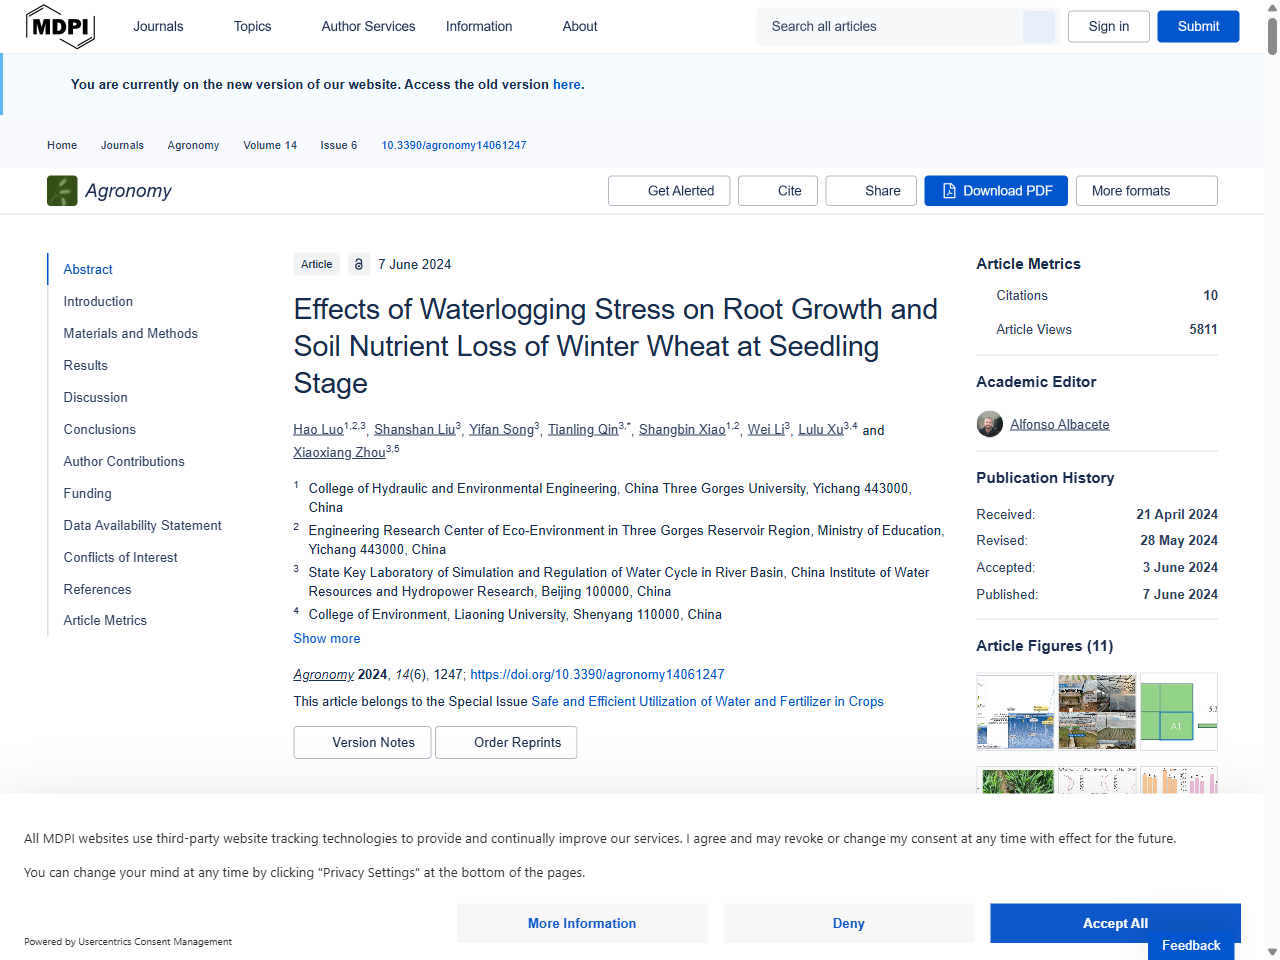1280x960 pixels.
Task: Open author Shanshan Liu's profile
Action: click(414, 429)
